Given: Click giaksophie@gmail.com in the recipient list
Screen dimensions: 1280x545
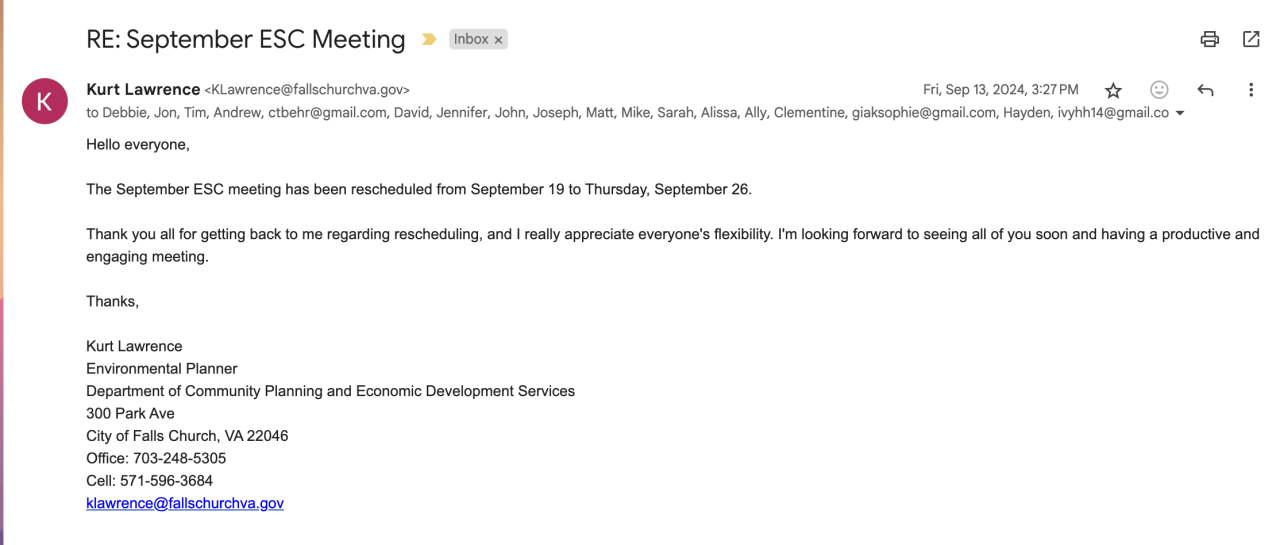Looking at the screenshot, I should click(924, 113).
